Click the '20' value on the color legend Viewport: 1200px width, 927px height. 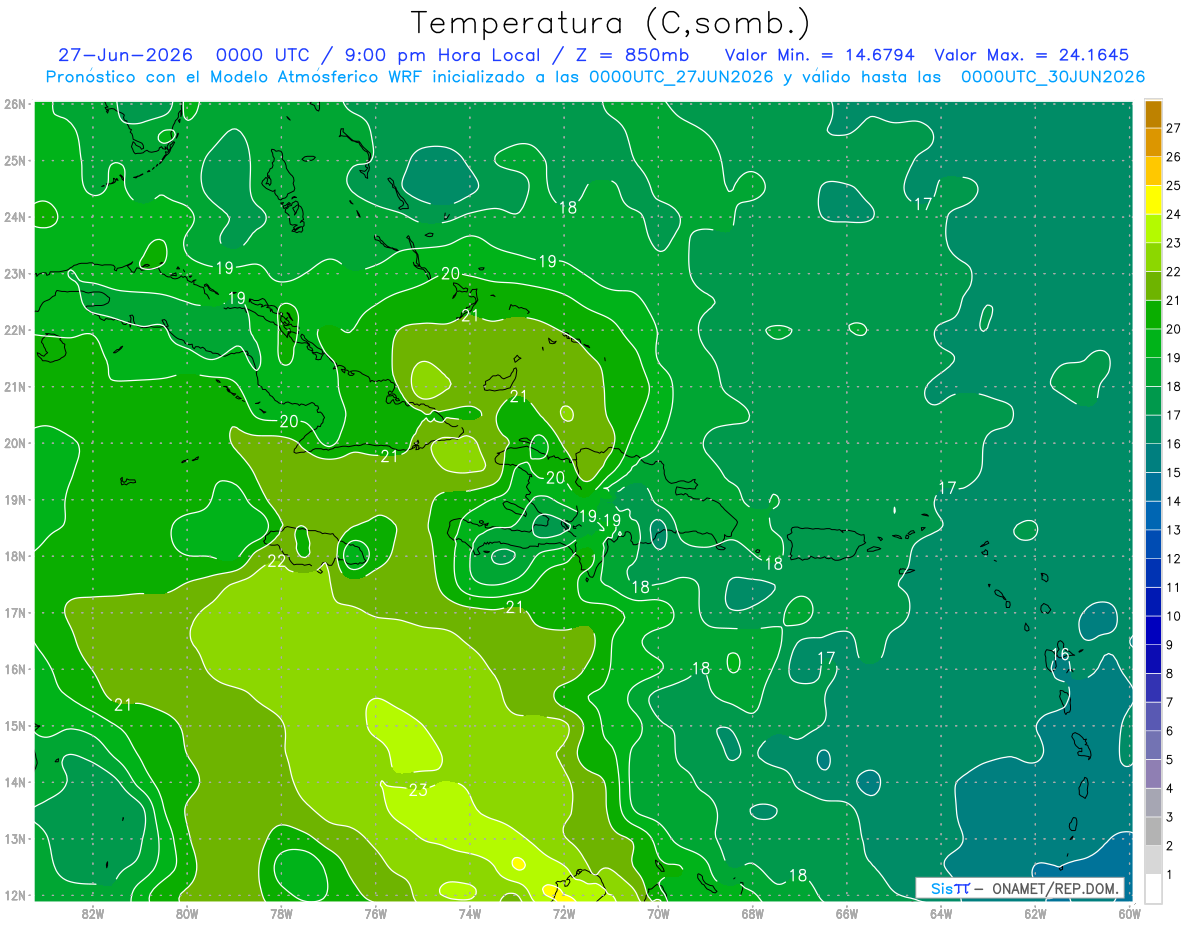pos(1174,328)
